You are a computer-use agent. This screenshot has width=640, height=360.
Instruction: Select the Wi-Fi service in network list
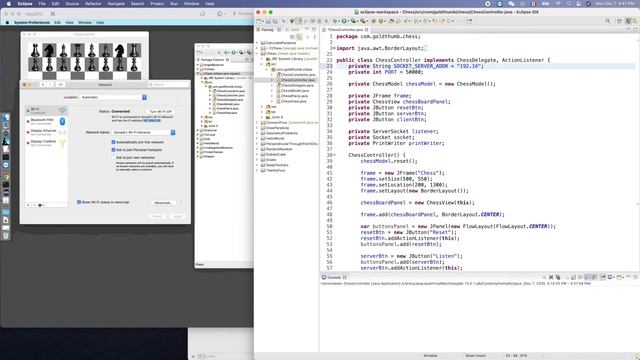click(x=47, y=111)
